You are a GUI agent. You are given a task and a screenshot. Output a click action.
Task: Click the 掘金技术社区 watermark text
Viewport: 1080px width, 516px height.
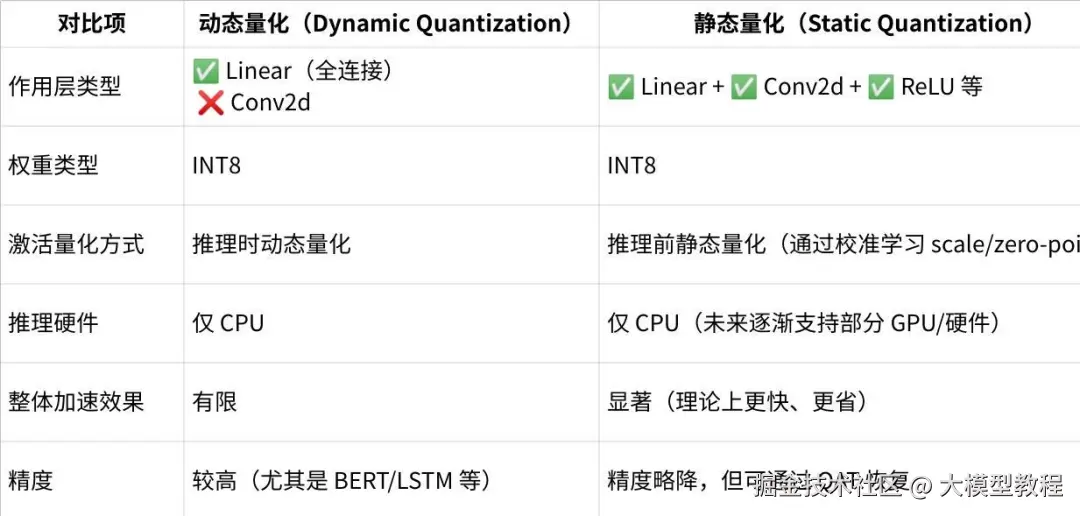click(x=828, y=487)
